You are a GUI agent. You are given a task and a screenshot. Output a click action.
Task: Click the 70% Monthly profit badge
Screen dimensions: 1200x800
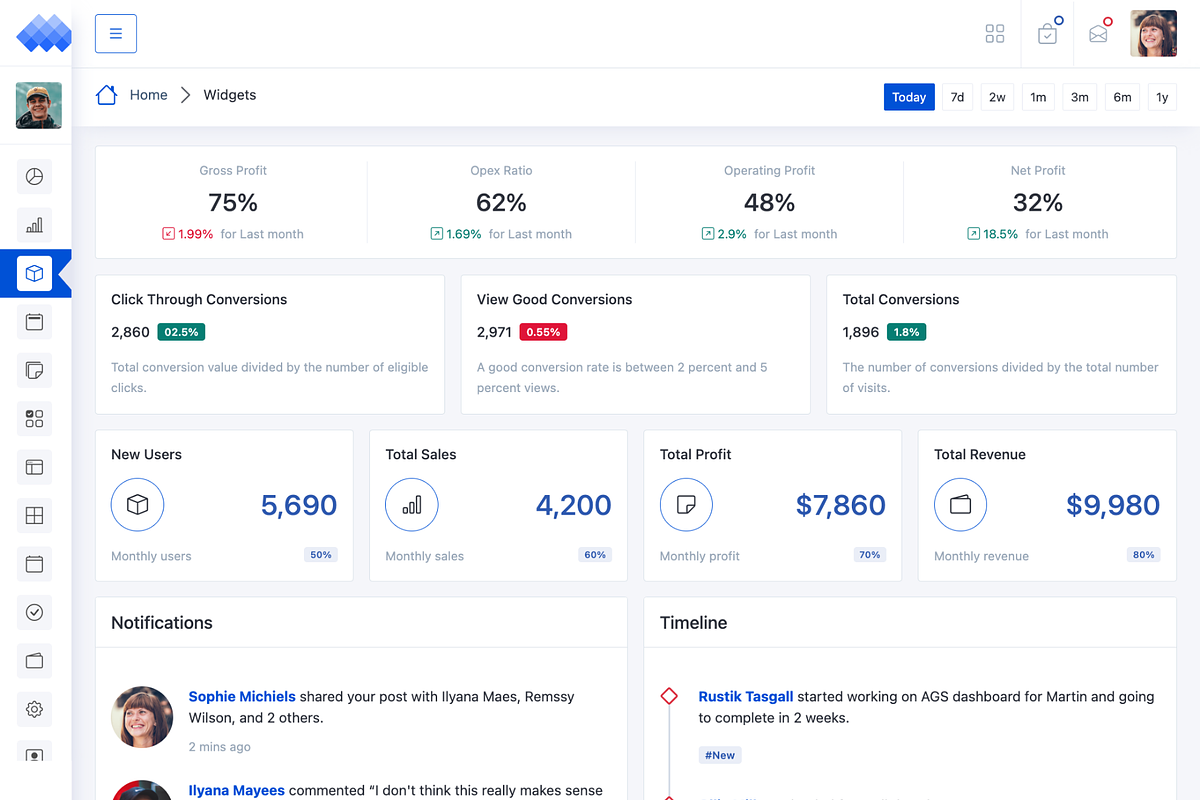[x=870, y=555]
